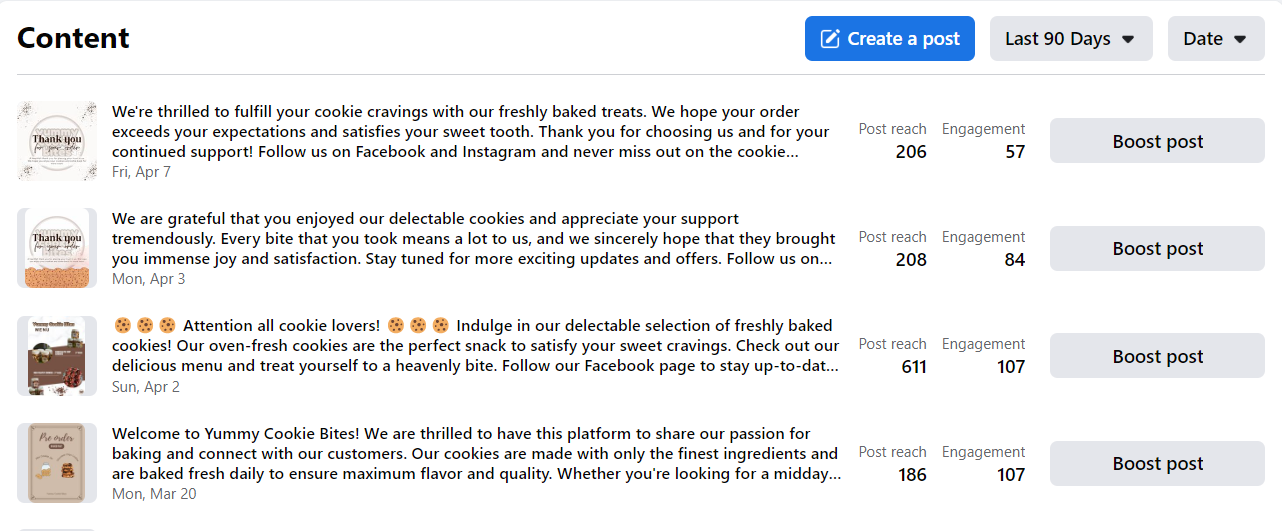Open the Thank you thumbnail from Apr 3

click(x=57, y=248)
